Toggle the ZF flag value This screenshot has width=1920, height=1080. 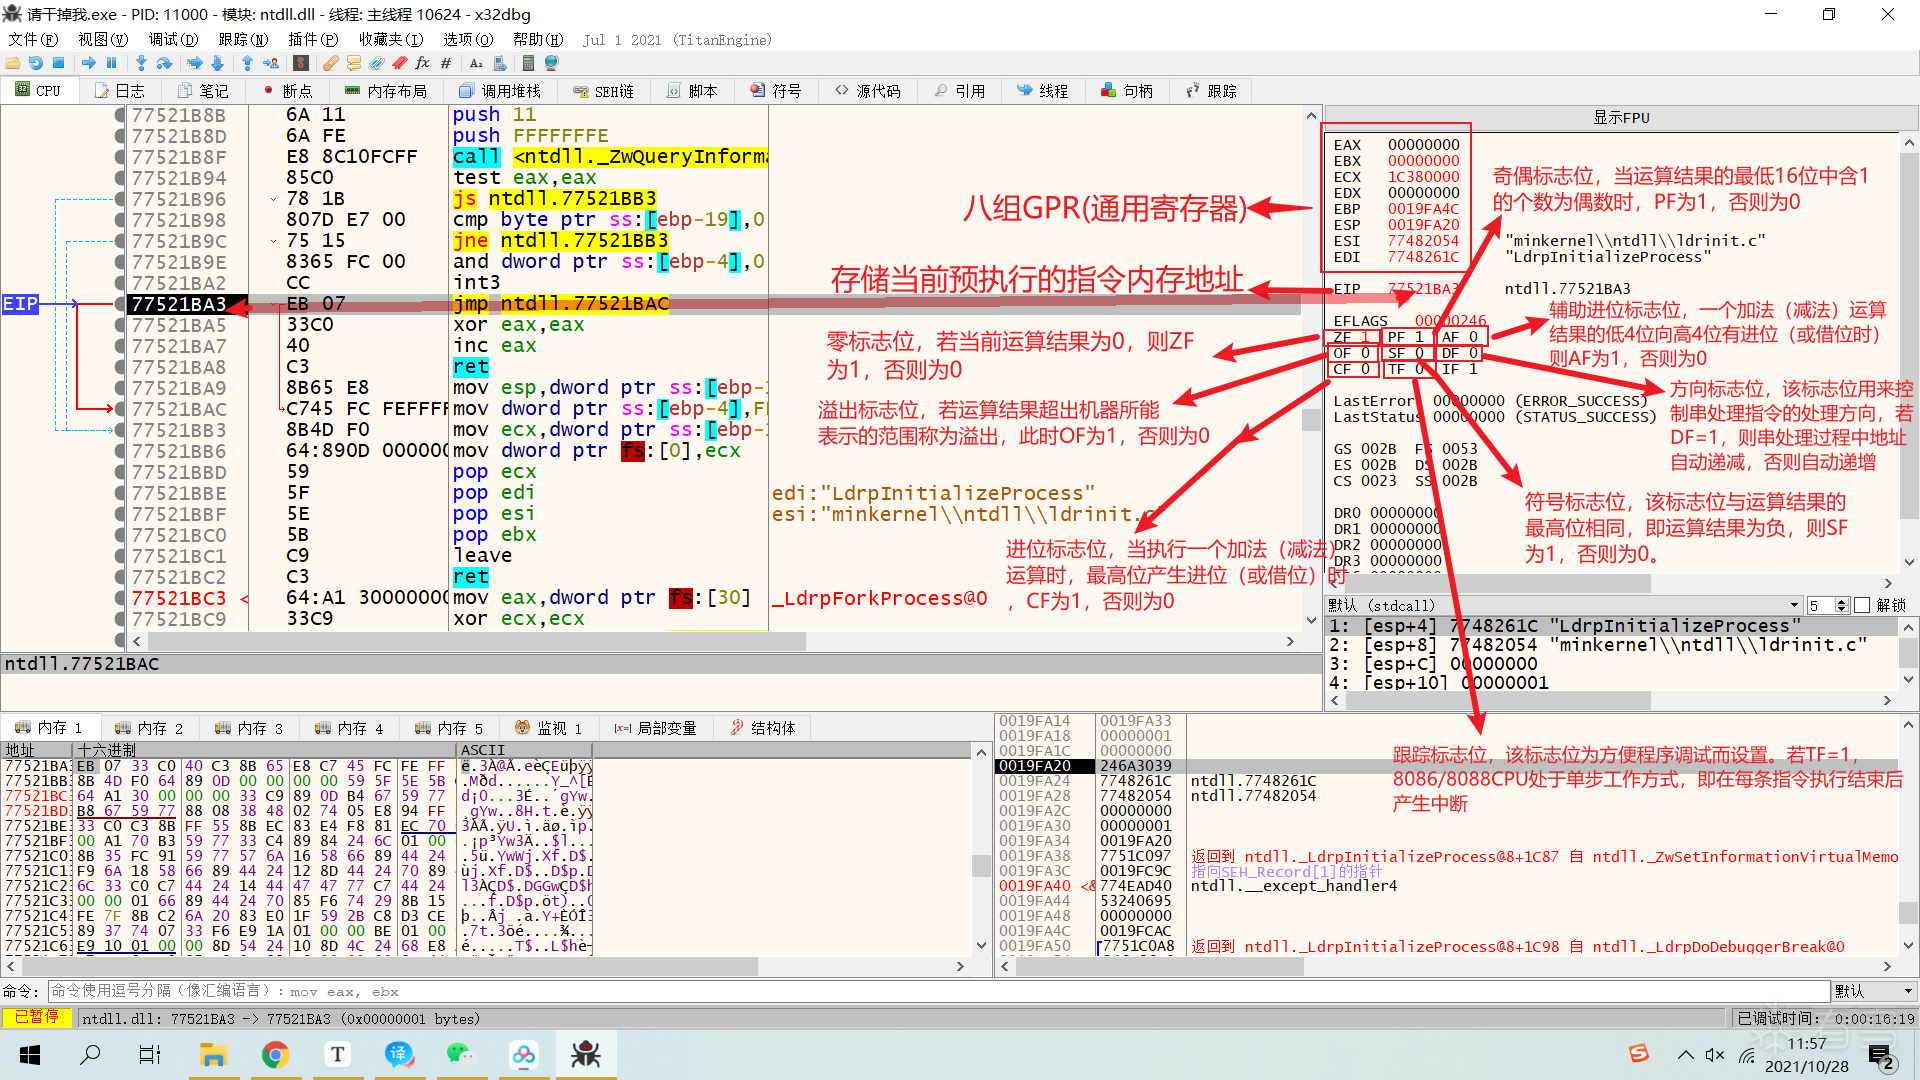(1365, 337)
